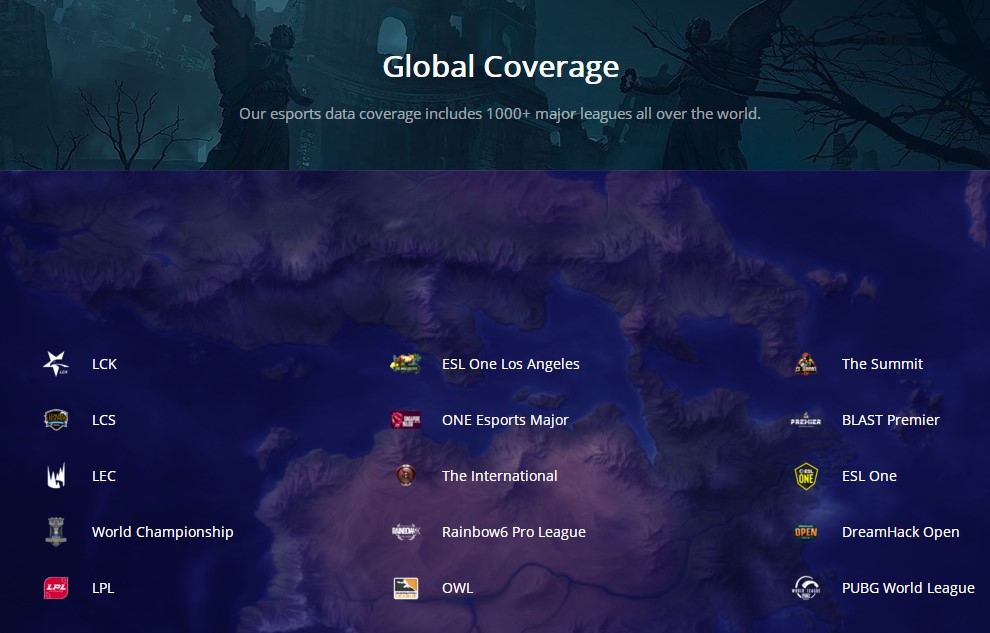990x633 pixels.
Task: Open Rainbow6 Pro League text
Action: pos(514,532)
